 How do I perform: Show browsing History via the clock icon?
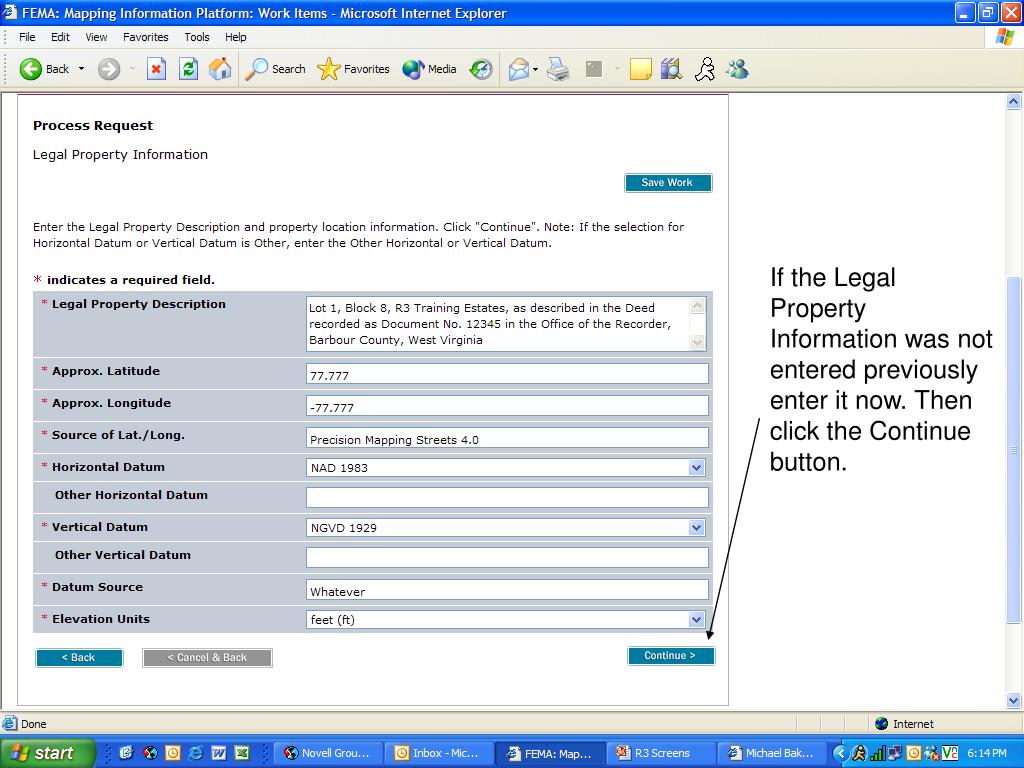(481, 69)
